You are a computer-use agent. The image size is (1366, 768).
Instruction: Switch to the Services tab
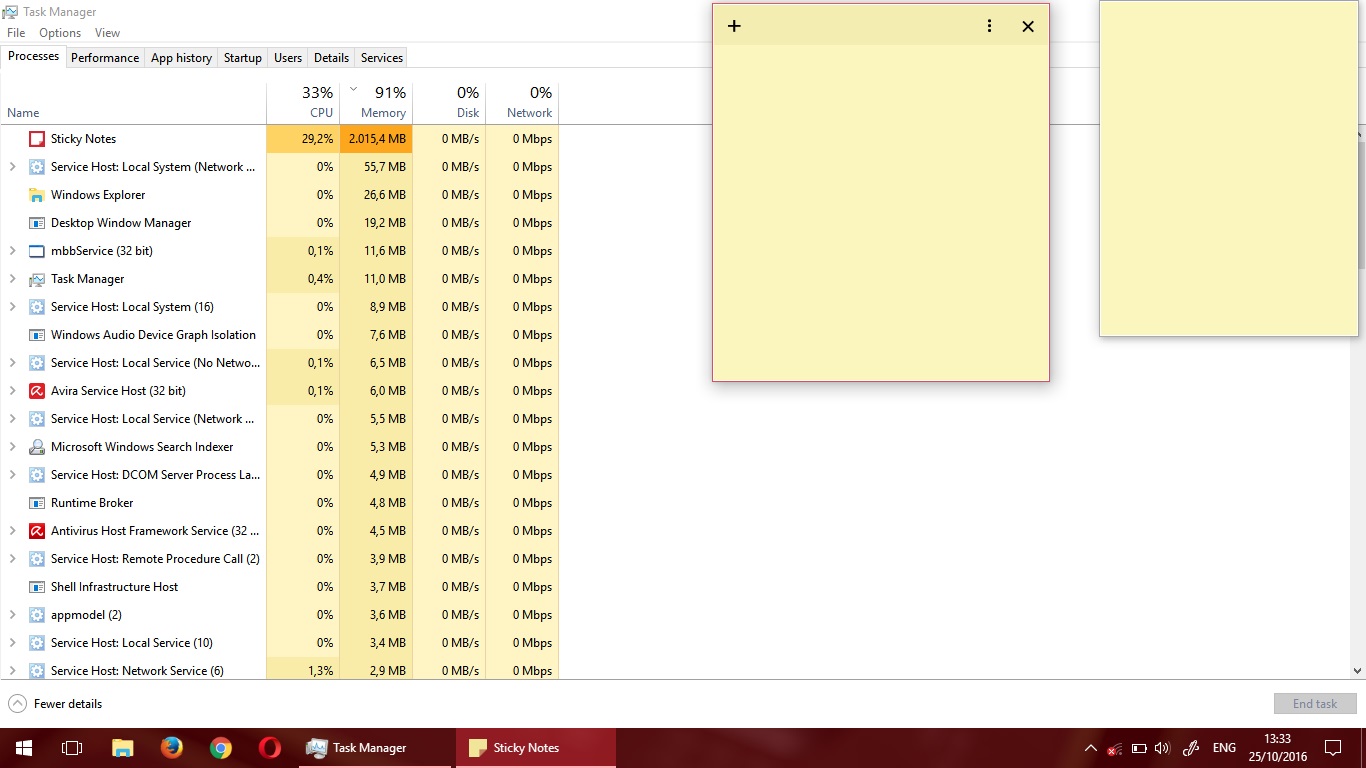pyautogui.click(x=382, y=58)
